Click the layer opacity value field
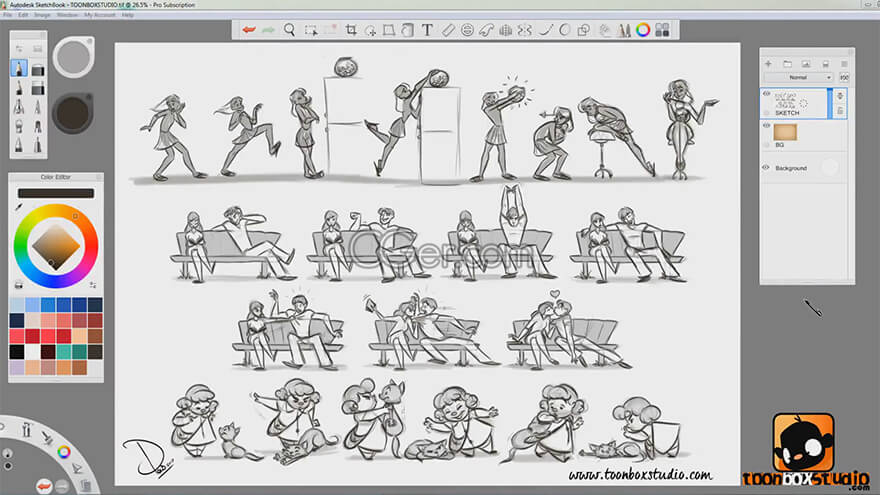 (844, 77)
